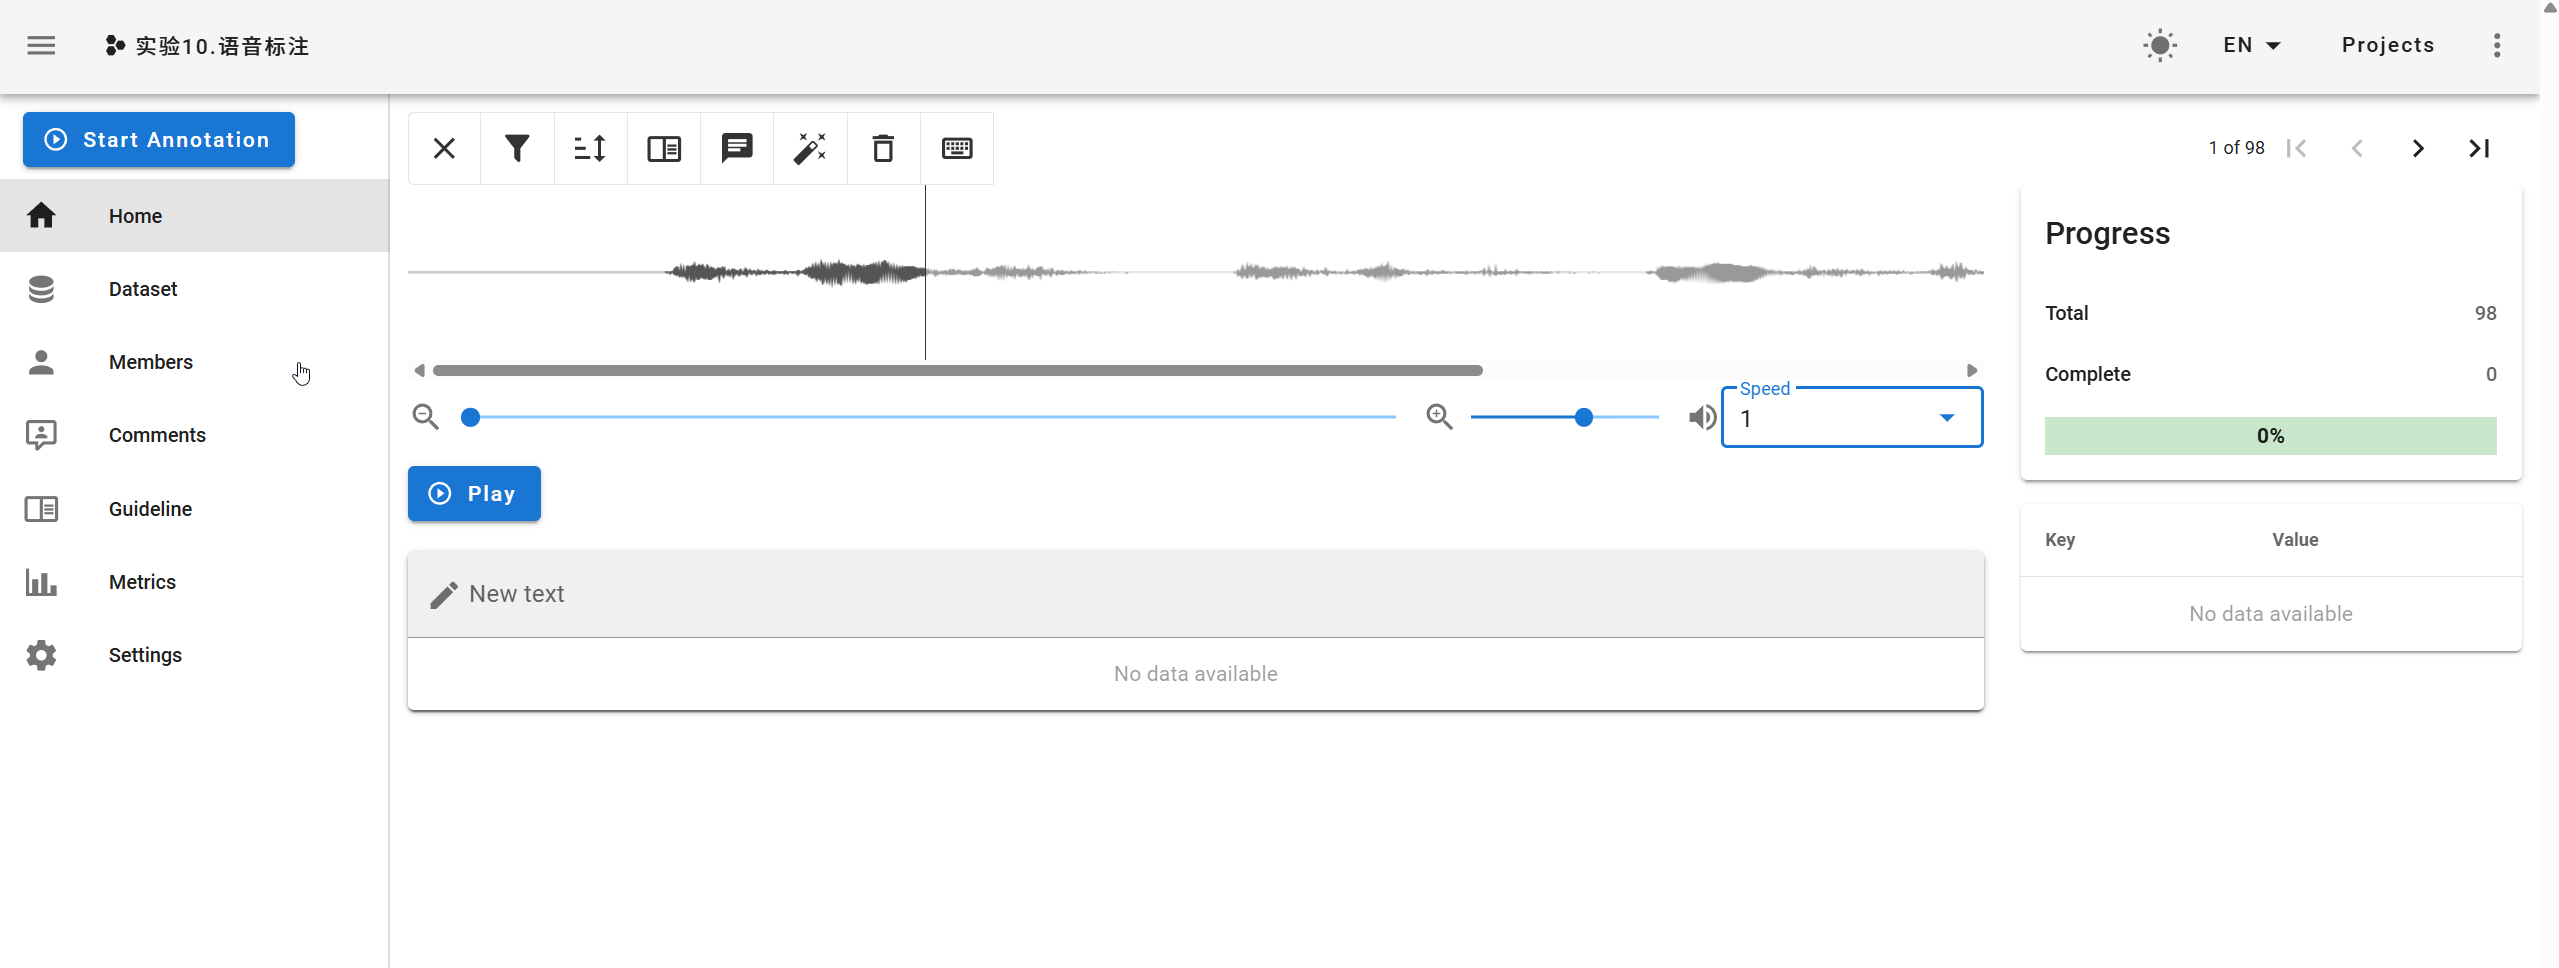Click the auto-labeling magic wand icon
Viewport: 2559px width, 968px height.
click(810, 149)
